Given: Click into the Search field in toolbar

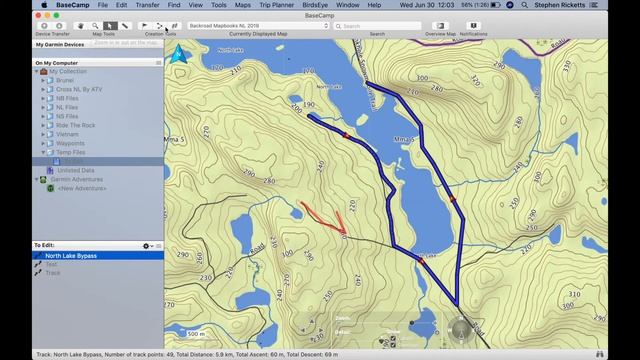Looking at the screenshot, I should pos(378,26).
